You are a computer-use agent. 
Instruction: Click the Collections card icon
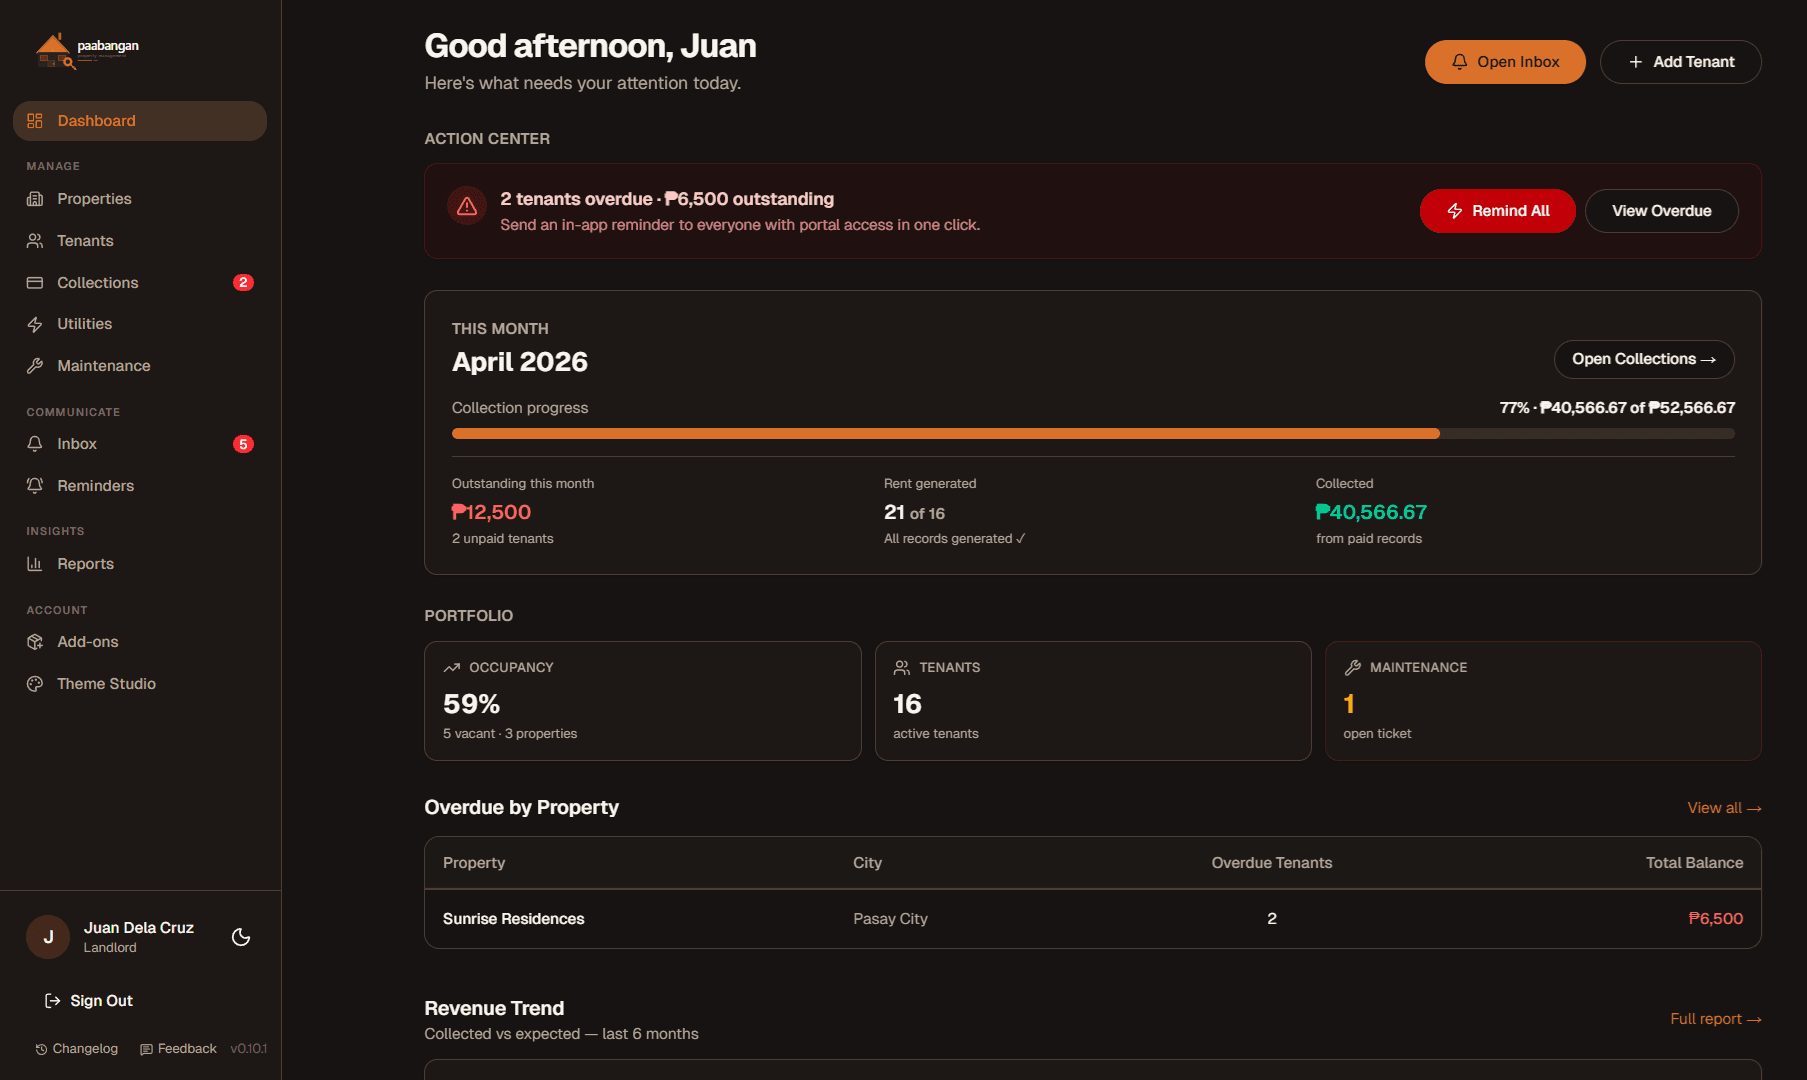pos(35,283)
